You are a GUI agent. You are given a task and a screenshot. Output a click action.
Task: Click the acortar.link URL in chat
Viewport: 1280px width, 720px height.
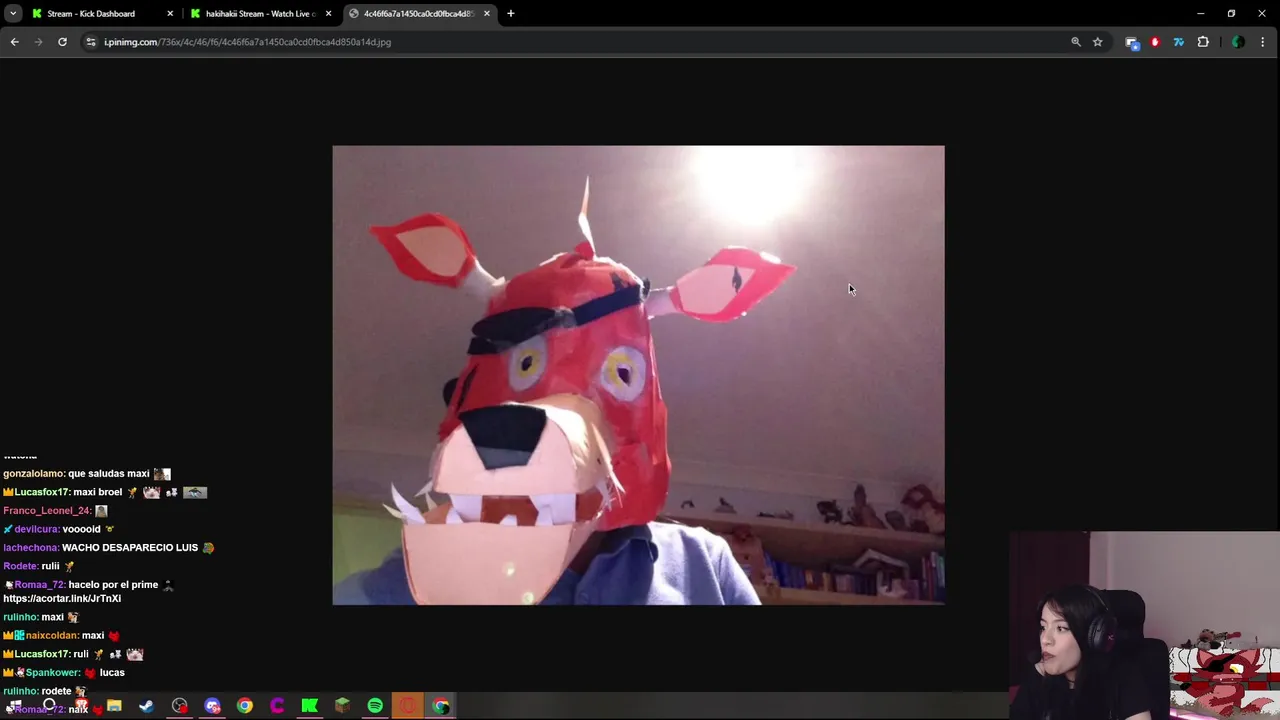[62, 599]
